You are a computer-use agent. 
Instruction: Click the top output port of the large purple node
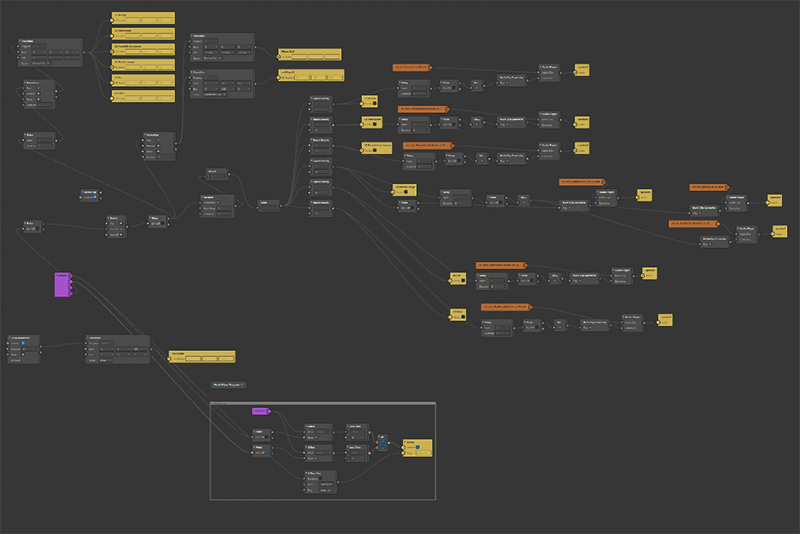[70, 276]
